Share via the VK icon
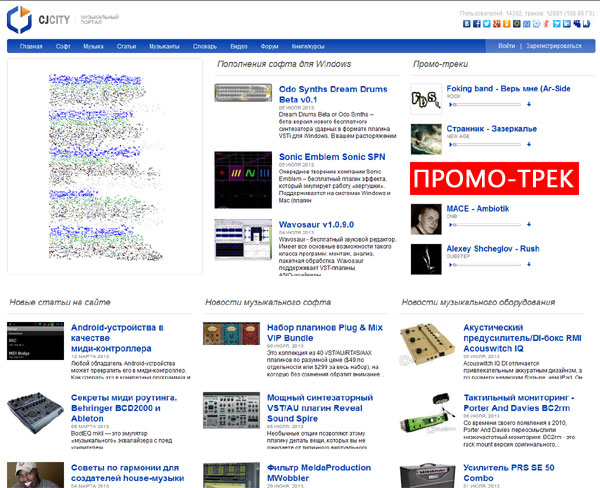Screen dimensions: 600x488 click(x=466, y=24)
